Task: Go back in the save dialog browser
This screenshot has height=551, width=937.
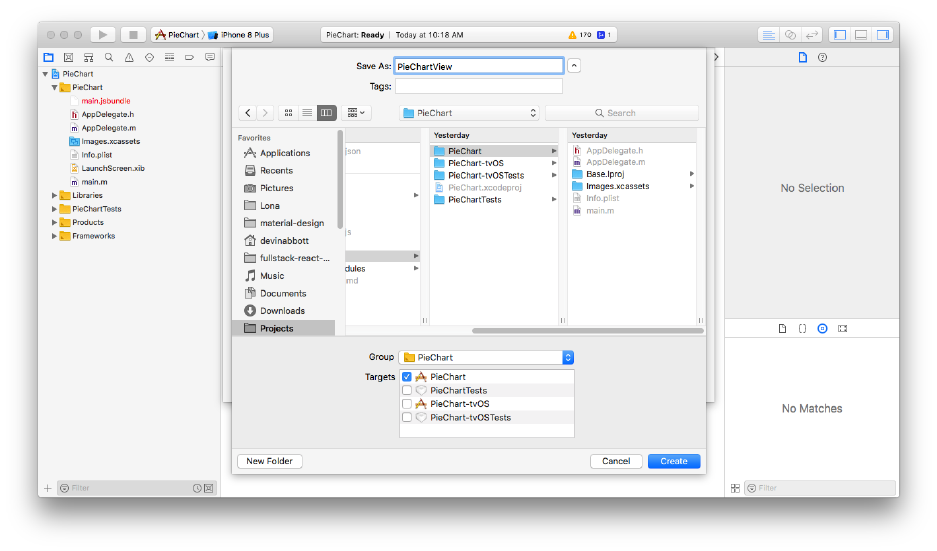Action: (248, 113)
